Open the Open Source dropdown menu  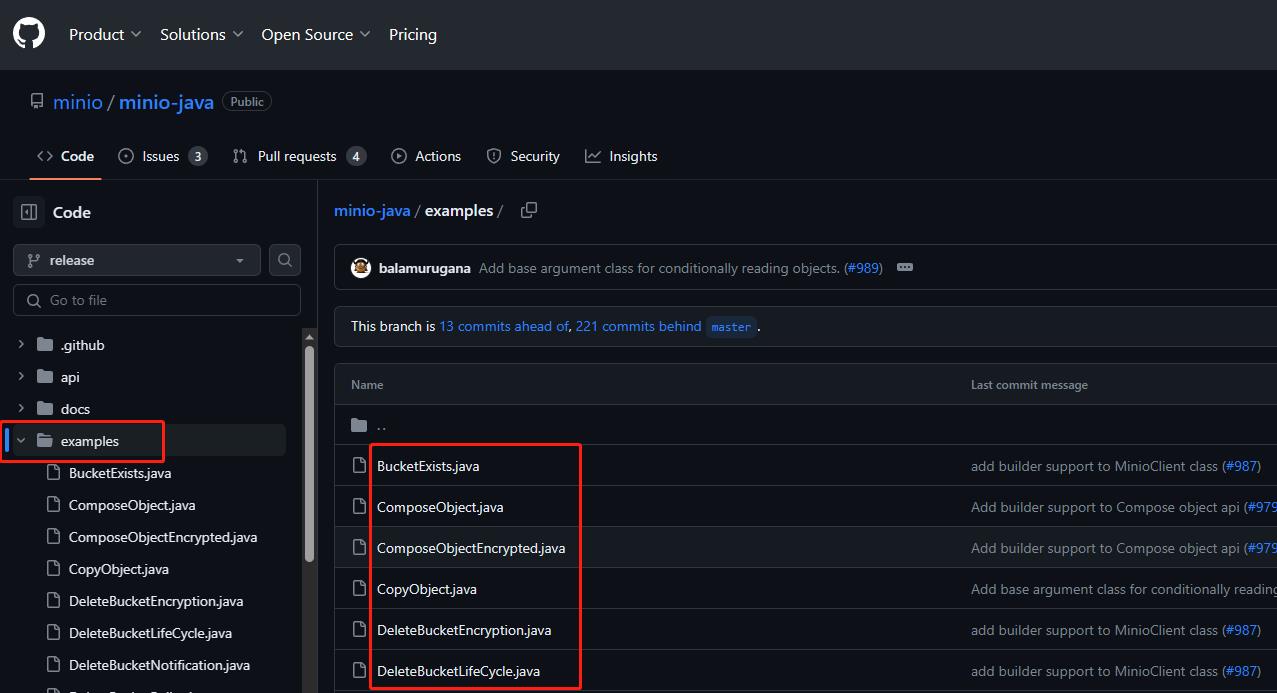pos(316,34)
